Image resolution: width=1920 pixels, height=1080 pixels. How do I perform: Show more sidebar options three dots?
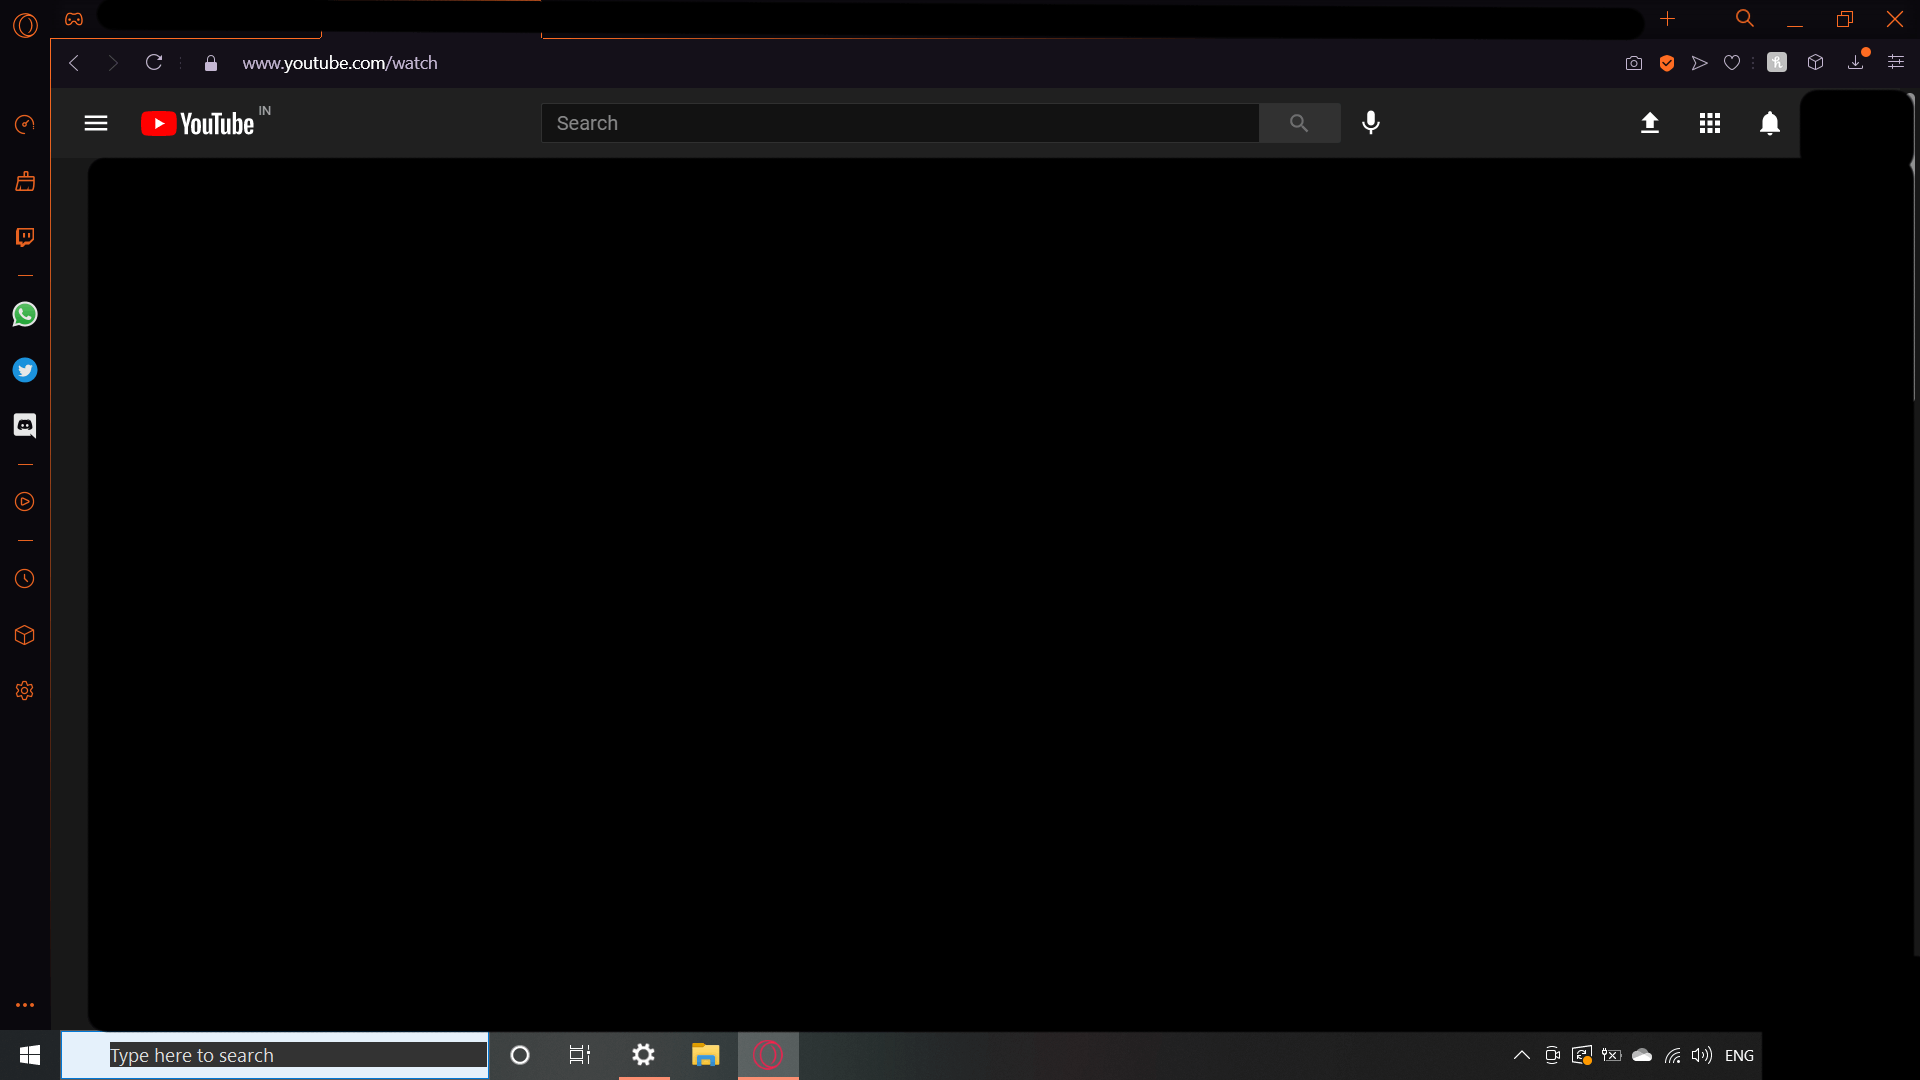point(25,1005)
